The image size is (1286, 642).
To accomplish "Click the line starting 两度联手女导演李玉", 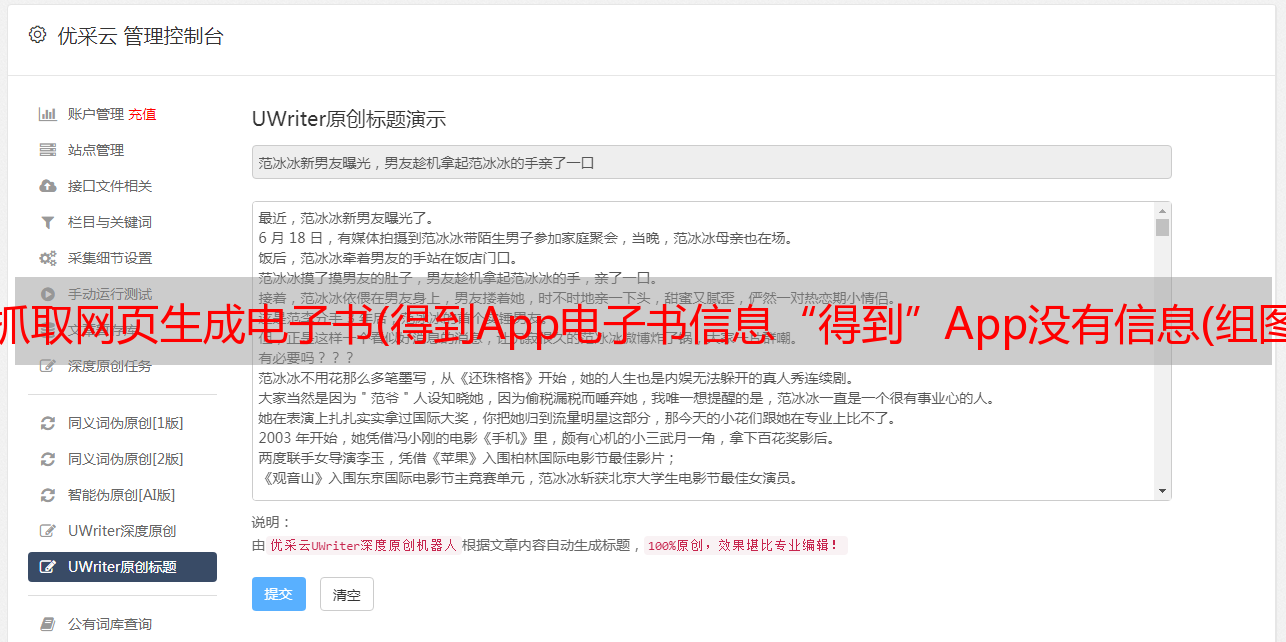I will 468,458.
